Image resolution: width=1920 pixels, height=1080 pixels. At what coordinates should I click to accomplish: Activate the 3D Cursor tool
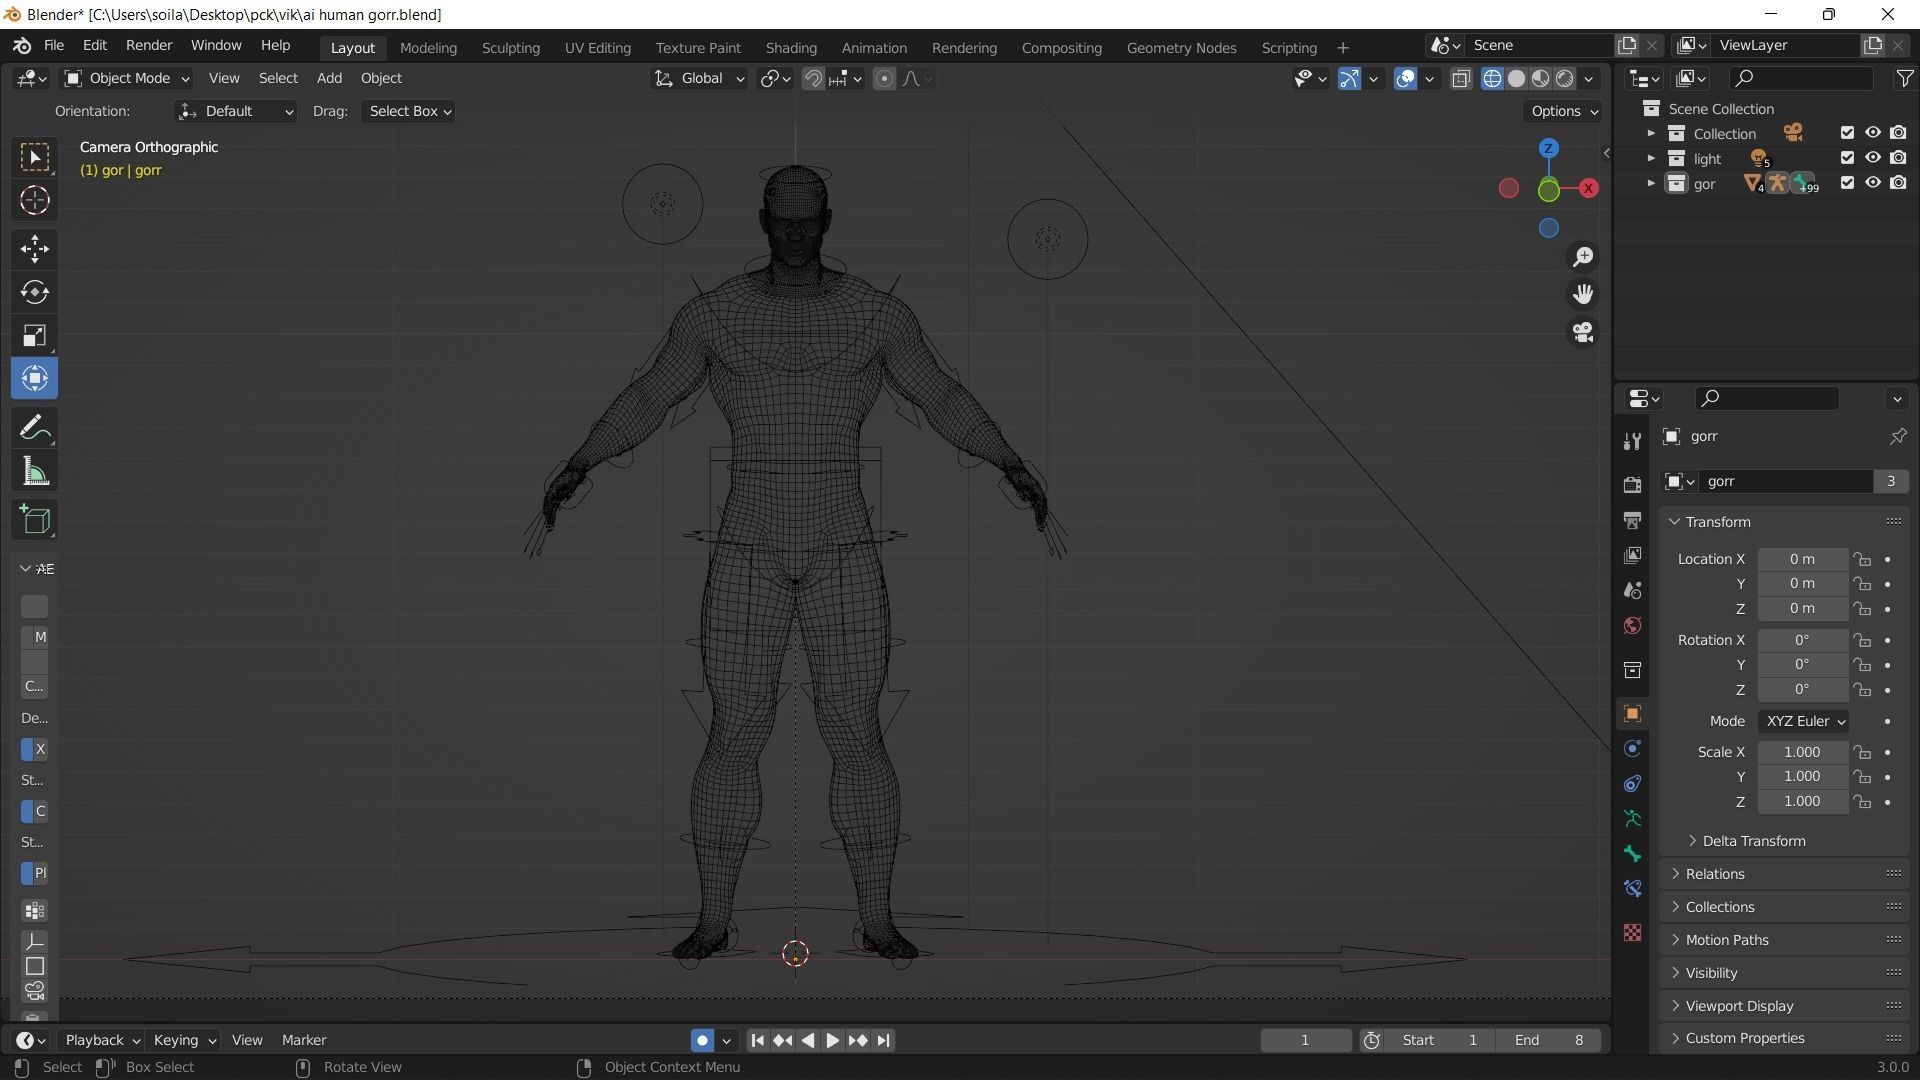pyautogui.click(x=35, y=201)
